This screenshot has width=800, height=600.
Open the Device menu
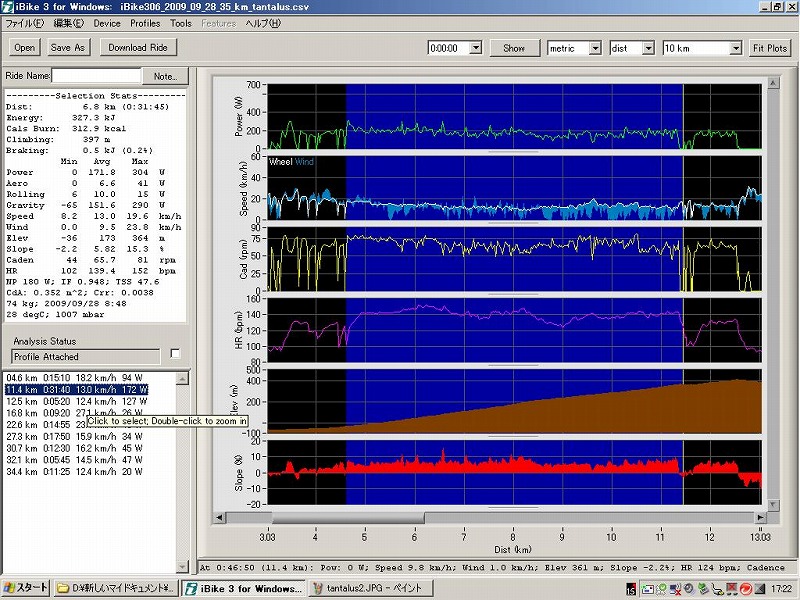(x=106, y=22)
